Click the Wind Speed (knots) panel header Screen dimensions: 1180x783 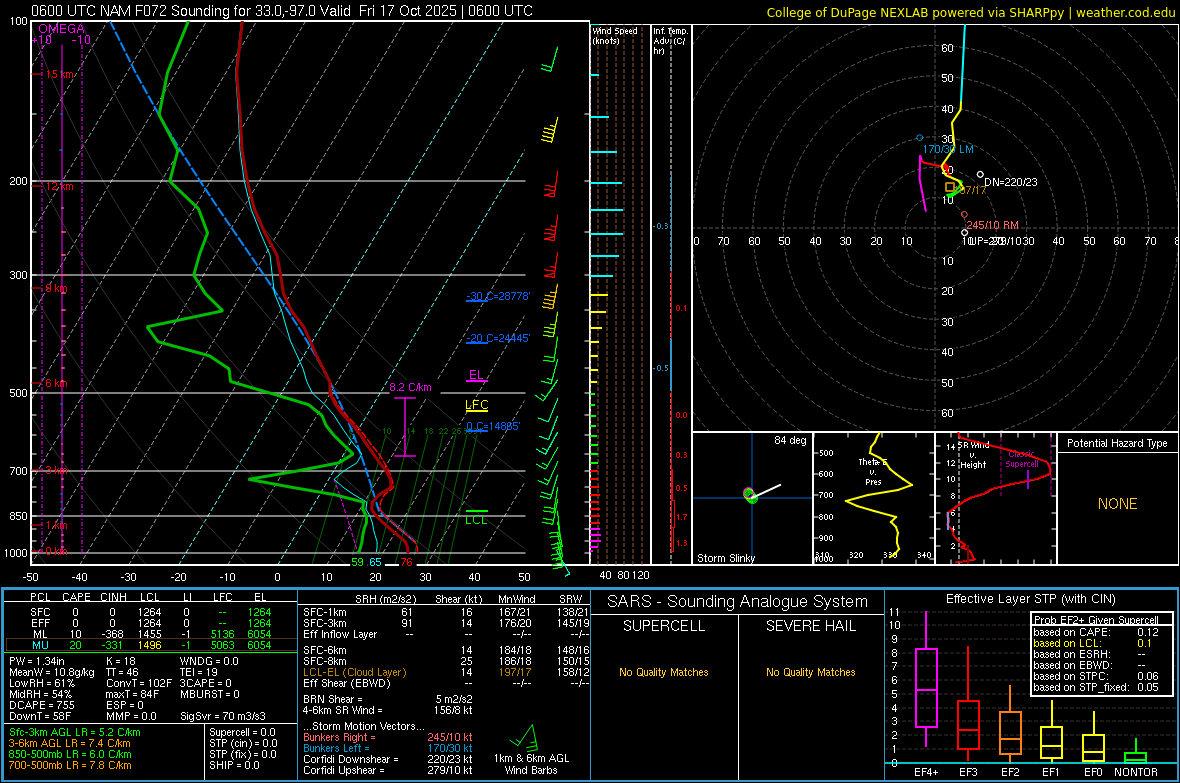coord(615,35)
